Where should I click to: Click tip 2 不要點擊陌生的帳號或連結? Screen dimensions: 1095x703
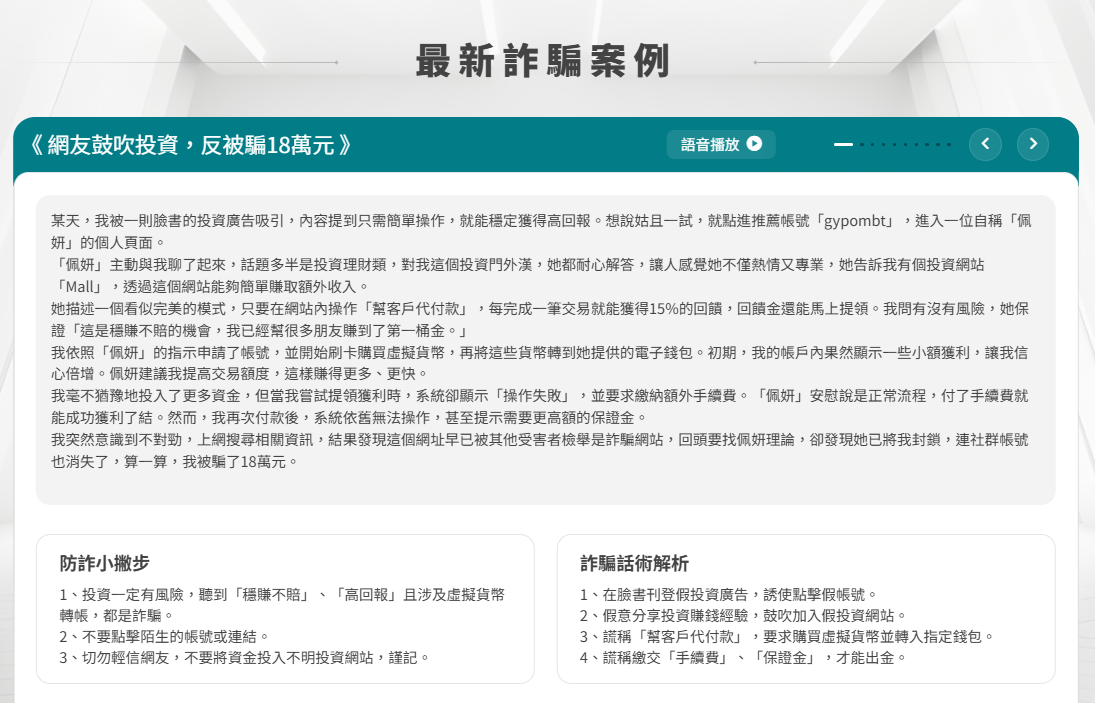coord(164,637)
